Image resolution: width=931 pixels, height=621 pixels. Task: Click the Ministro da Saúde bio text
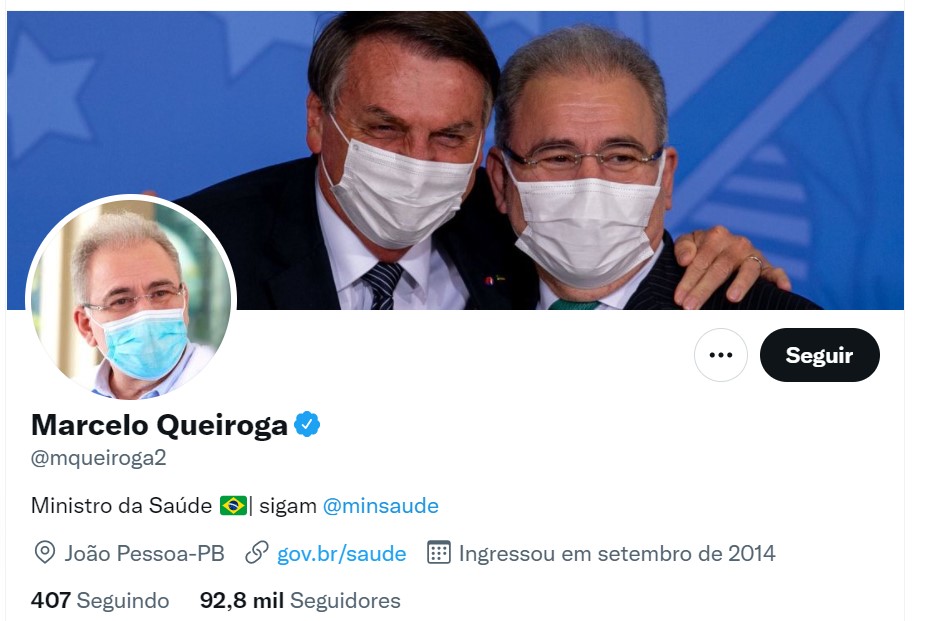coord(121,506)
